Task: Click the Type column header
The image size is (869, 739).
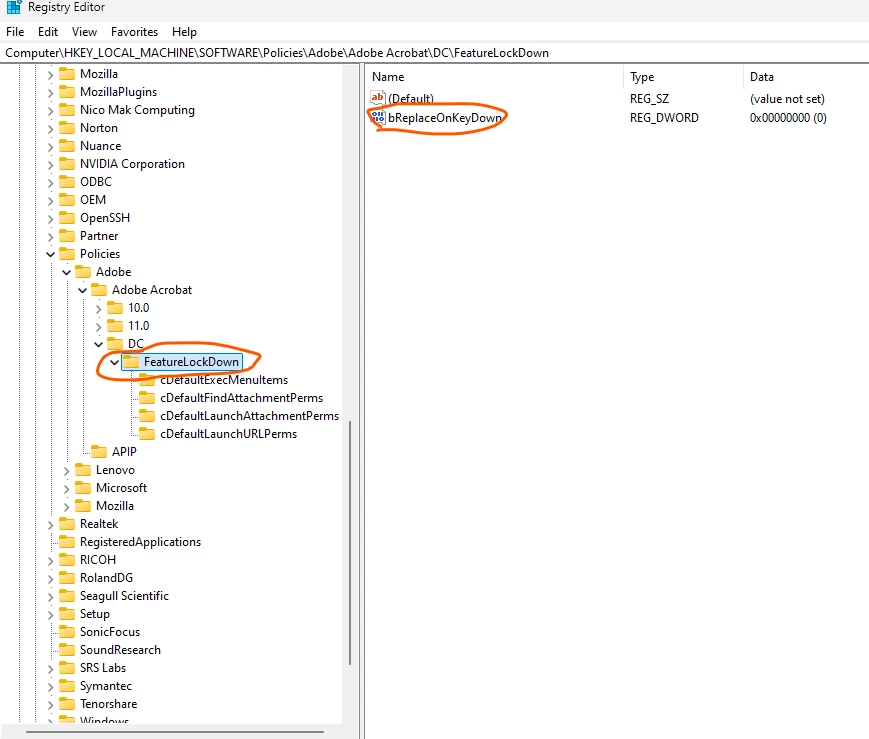Action: (x=642, y=77)
